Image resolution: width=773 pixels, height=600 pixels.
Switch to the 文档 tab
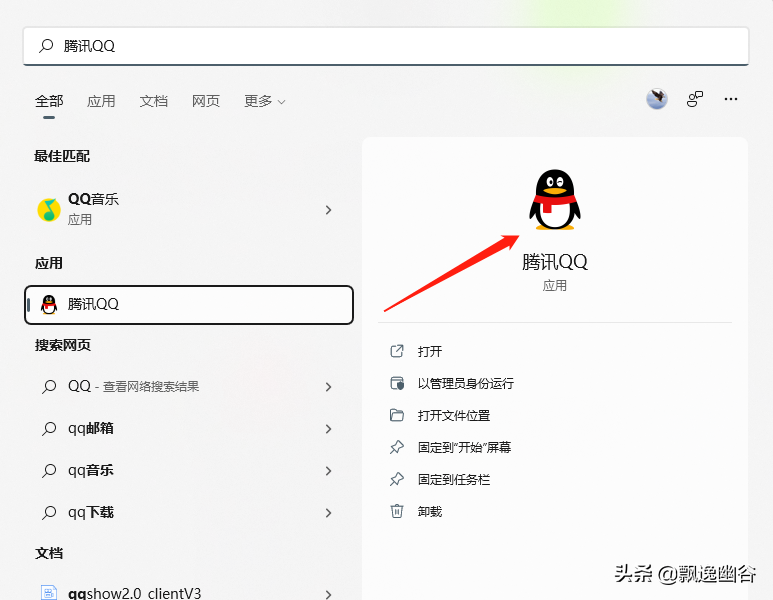click(x=153, y=101)
